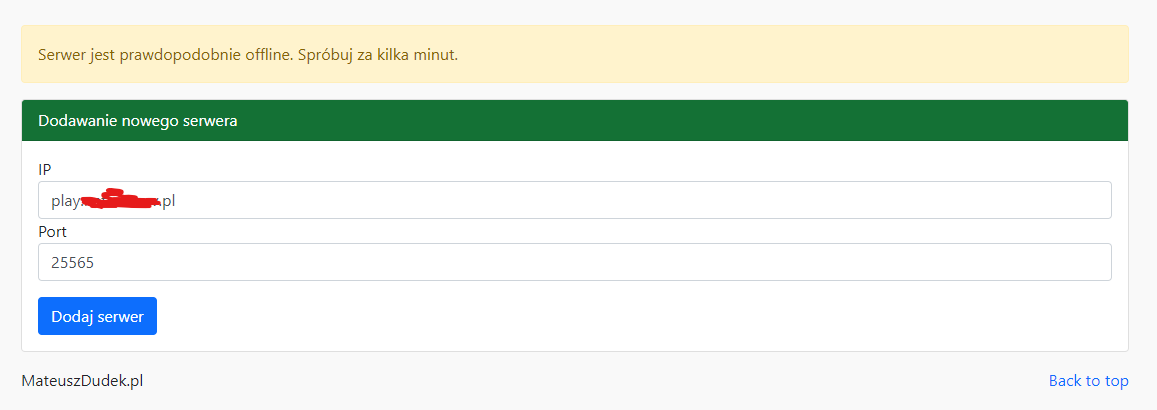Click the 25565 port value
1157x410 pixels.
(x=71, y=262)
